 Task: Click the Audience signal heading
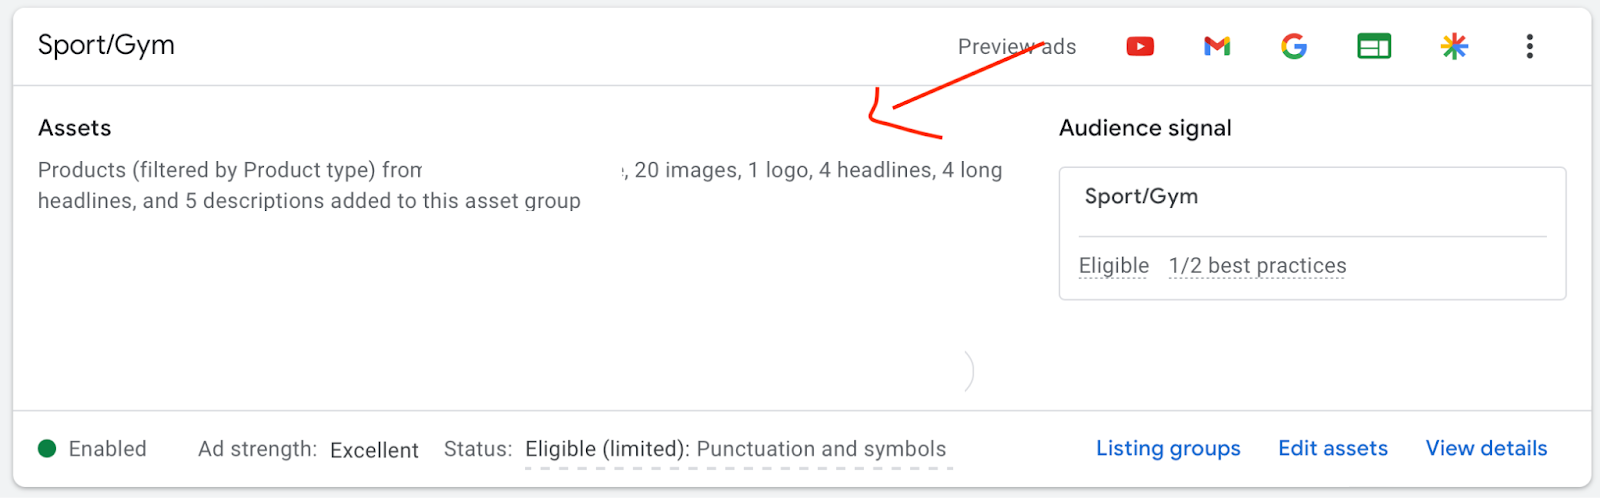pyautogui.click(x=1145, y=128)
